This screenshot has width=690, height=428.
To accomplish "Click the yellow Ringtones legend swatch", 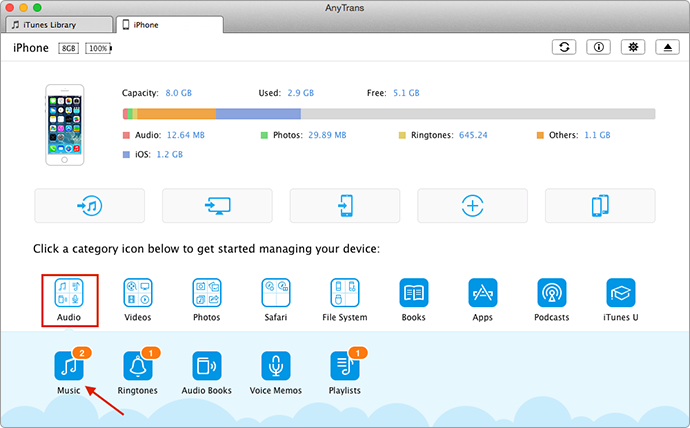I will (402, 135).
